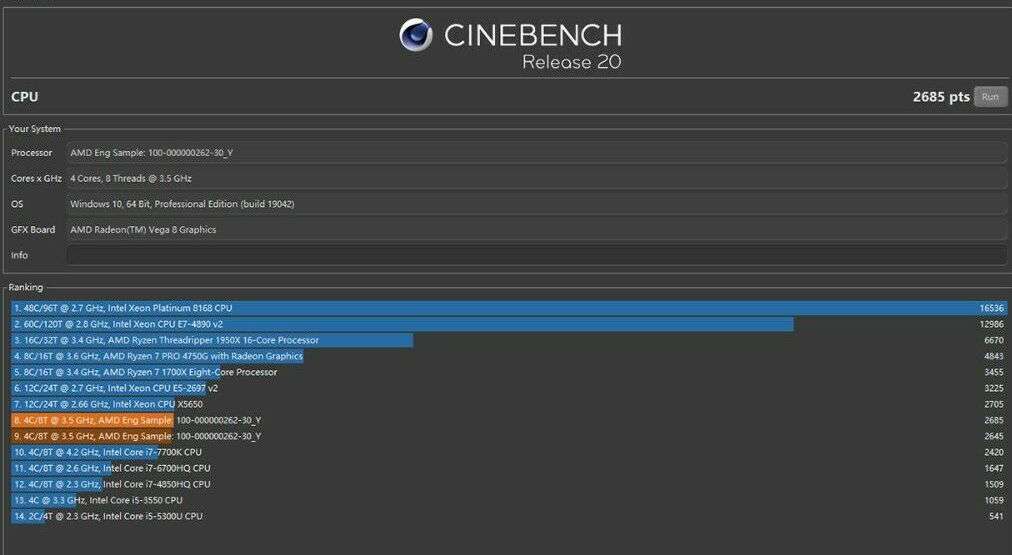
Task: Select the Xeon E7-4890 v2 ranking row
Action: 509,324
